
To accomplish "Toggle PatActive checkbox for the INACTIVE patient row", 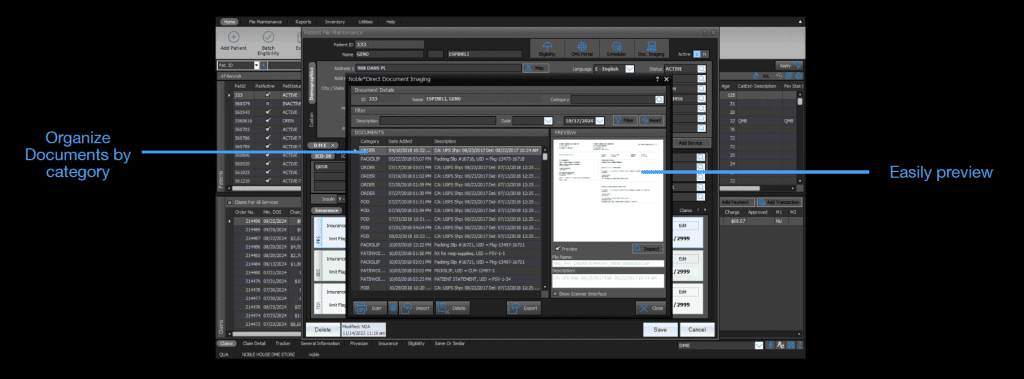I will tap(267, 103).
